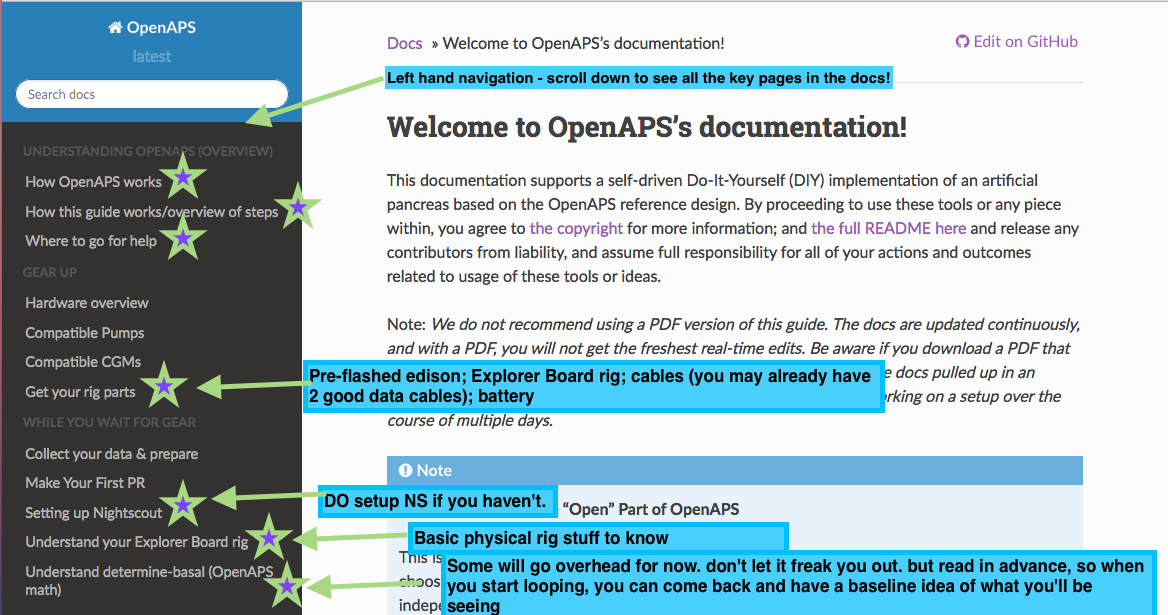Open Compatible CGMs page

(x=83, y=362)
